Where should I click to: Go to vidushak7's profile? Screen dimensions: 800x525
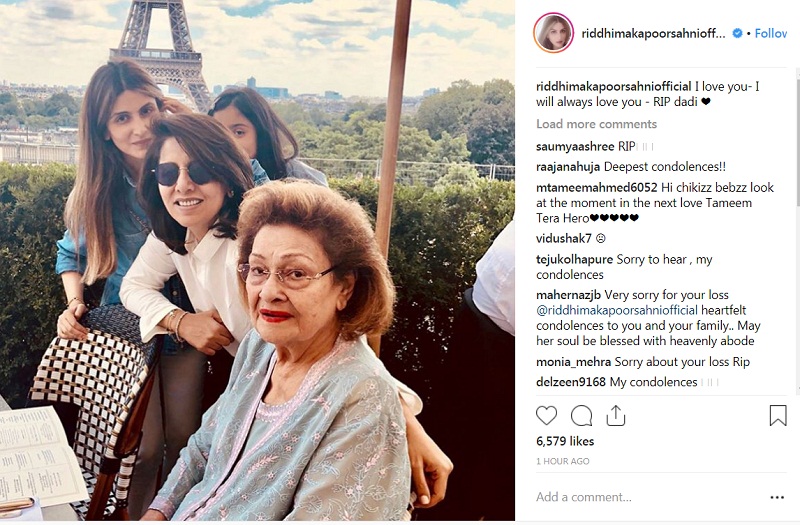(x=565, y=238)
